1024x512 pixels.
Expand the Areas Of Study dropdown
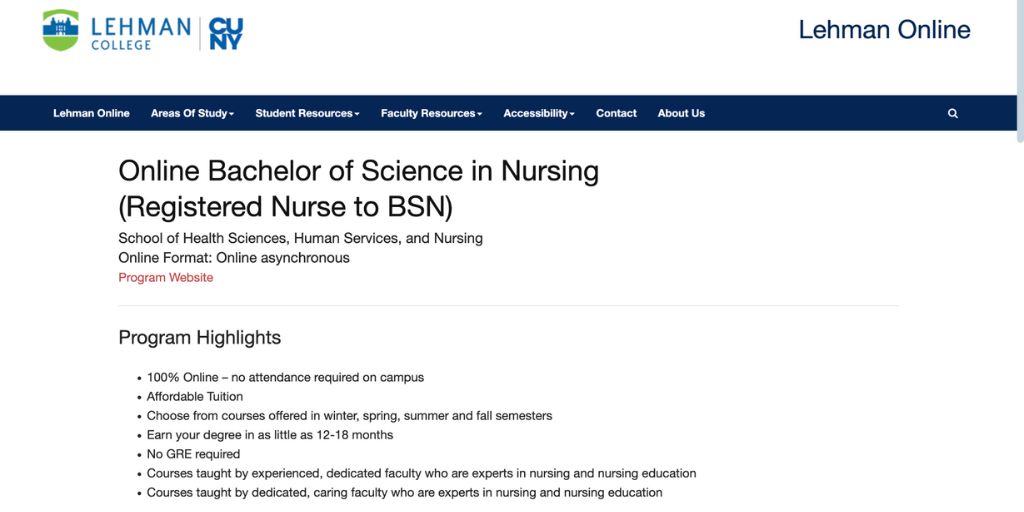(192, 114)
